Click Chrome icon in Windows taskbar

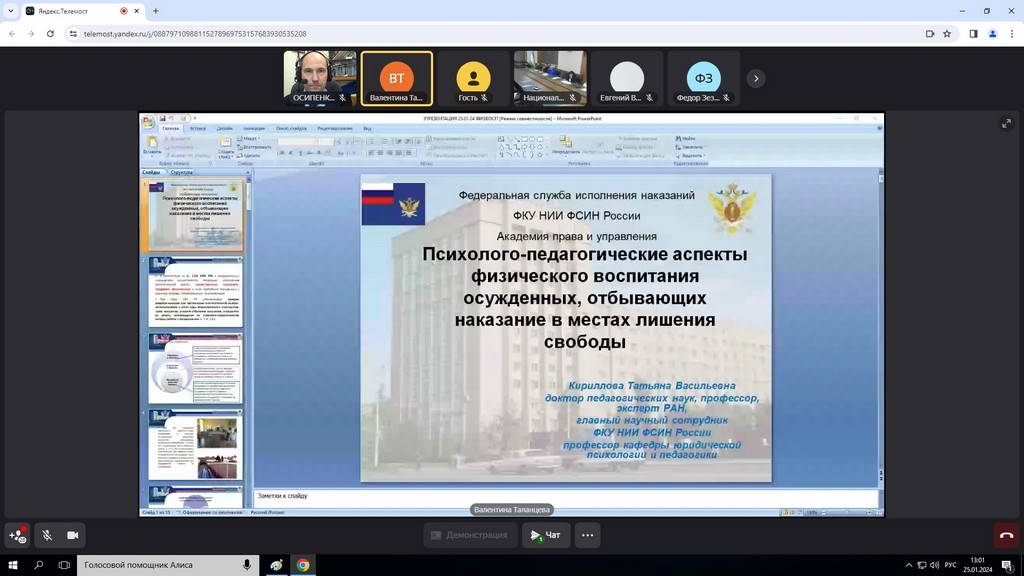[x=302, y=565]
